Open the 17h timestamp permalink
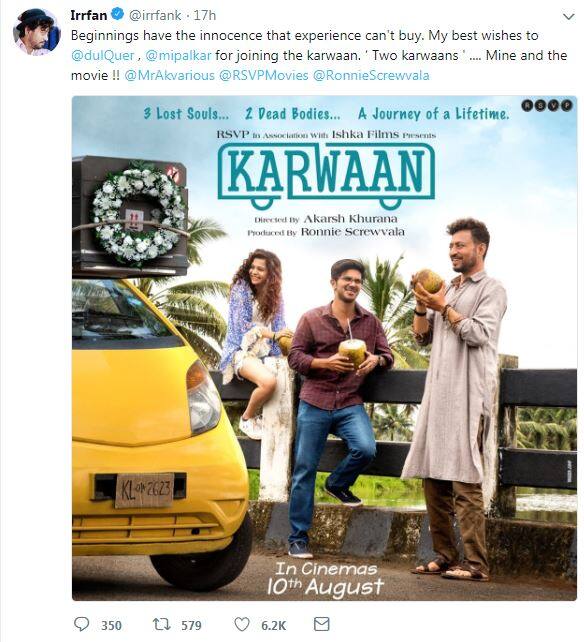Image resolution: width=584 pixels, height=642 pixels. (205, 15)
